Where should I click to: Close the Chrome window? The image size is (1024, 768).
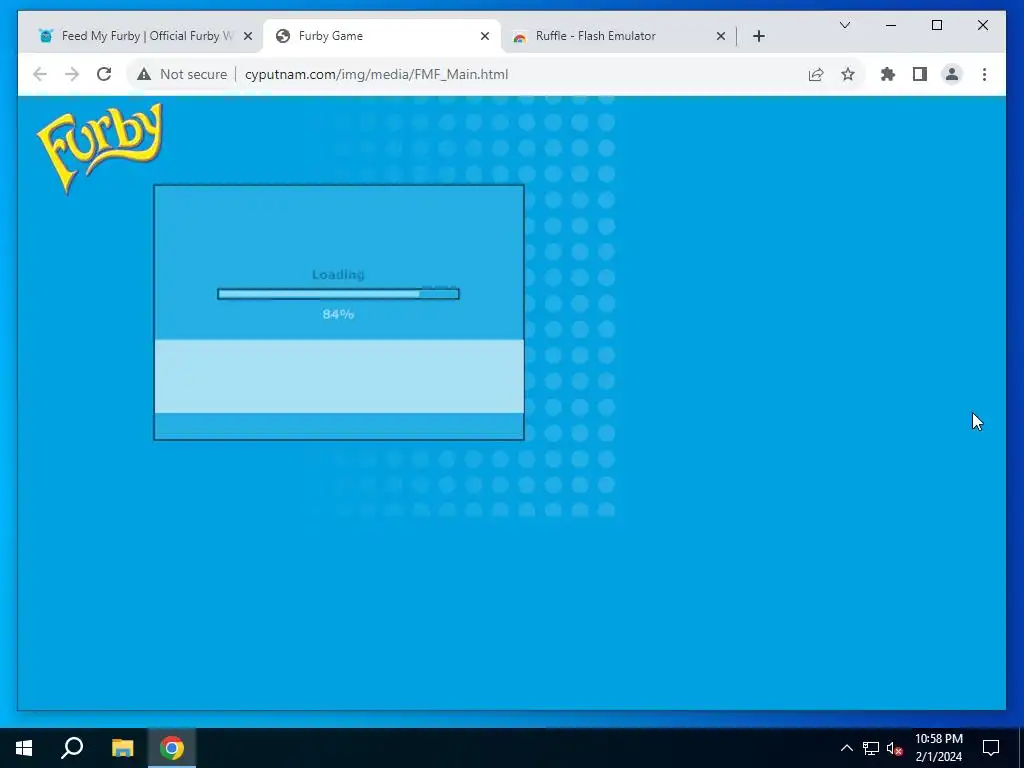click(x=982, y=25)
